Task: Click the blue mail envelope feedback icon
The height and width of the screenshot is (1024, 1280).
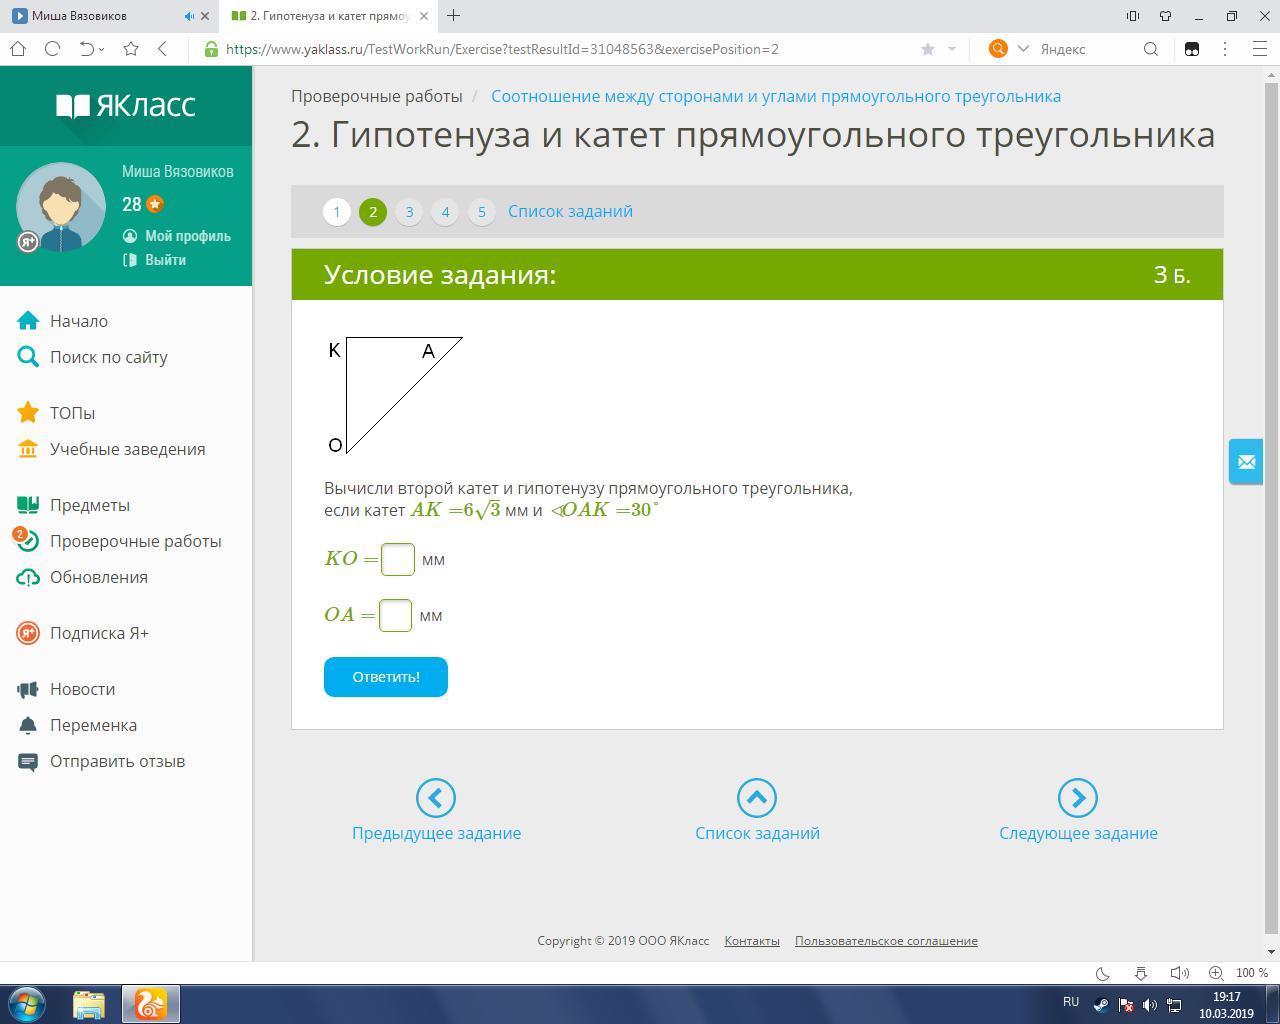Action: click(x=1246, y=462)
